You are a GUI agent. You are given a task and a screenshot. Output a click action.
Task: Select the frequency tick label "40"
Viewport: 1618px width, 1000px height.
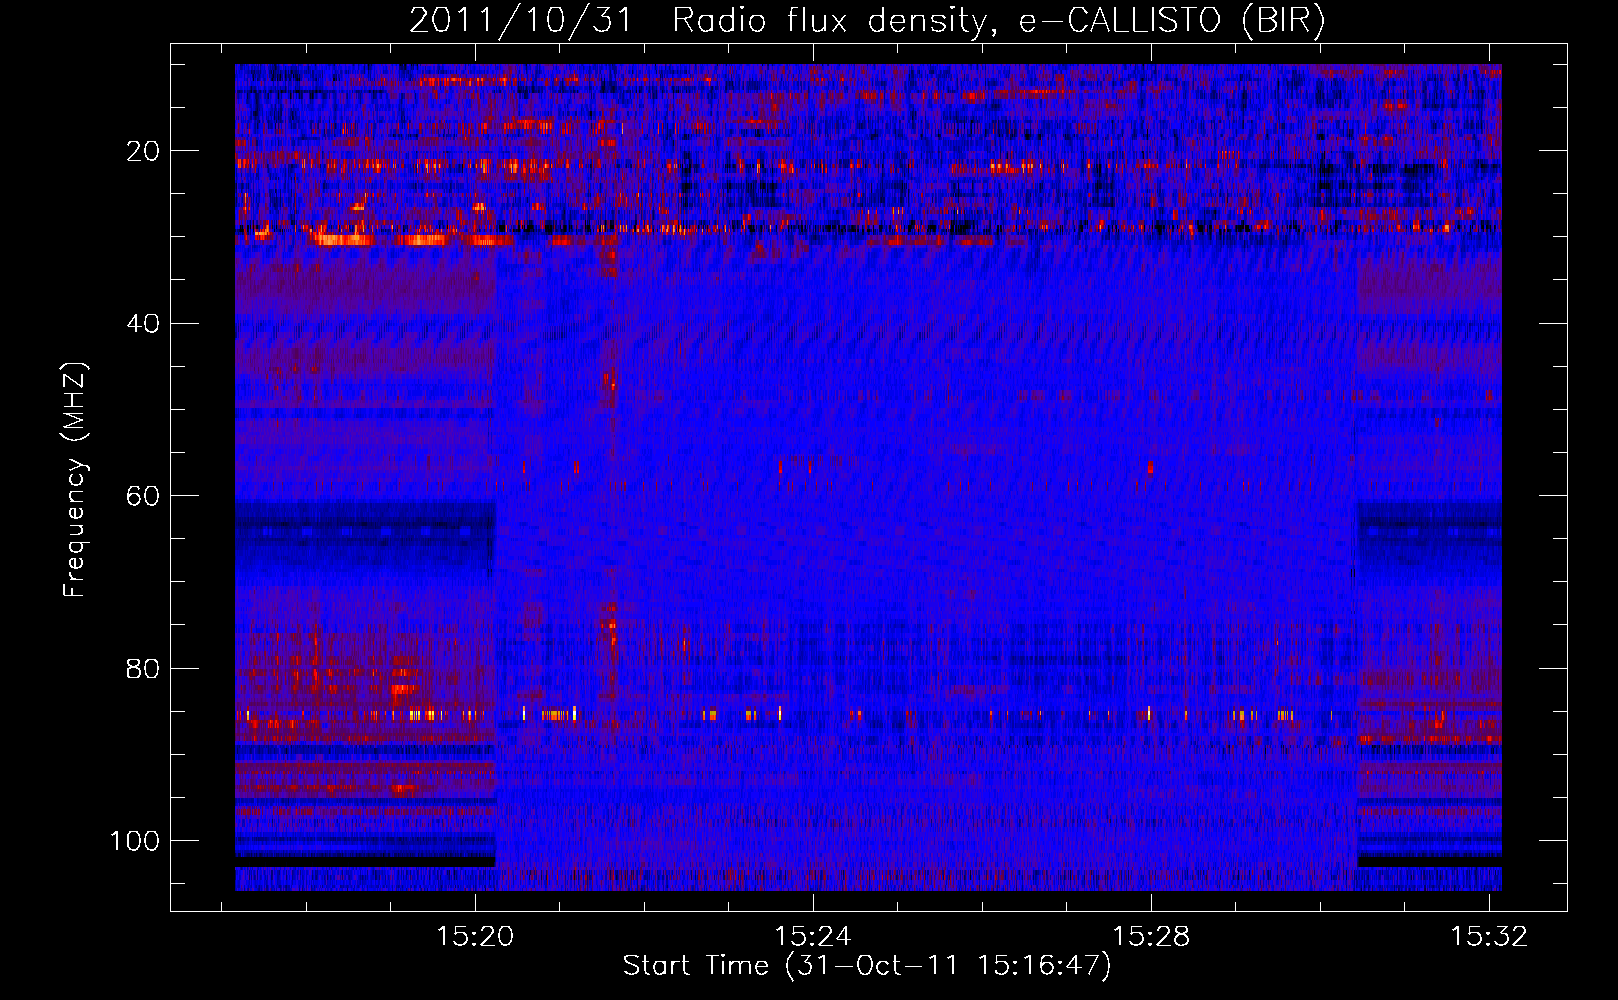144,323
